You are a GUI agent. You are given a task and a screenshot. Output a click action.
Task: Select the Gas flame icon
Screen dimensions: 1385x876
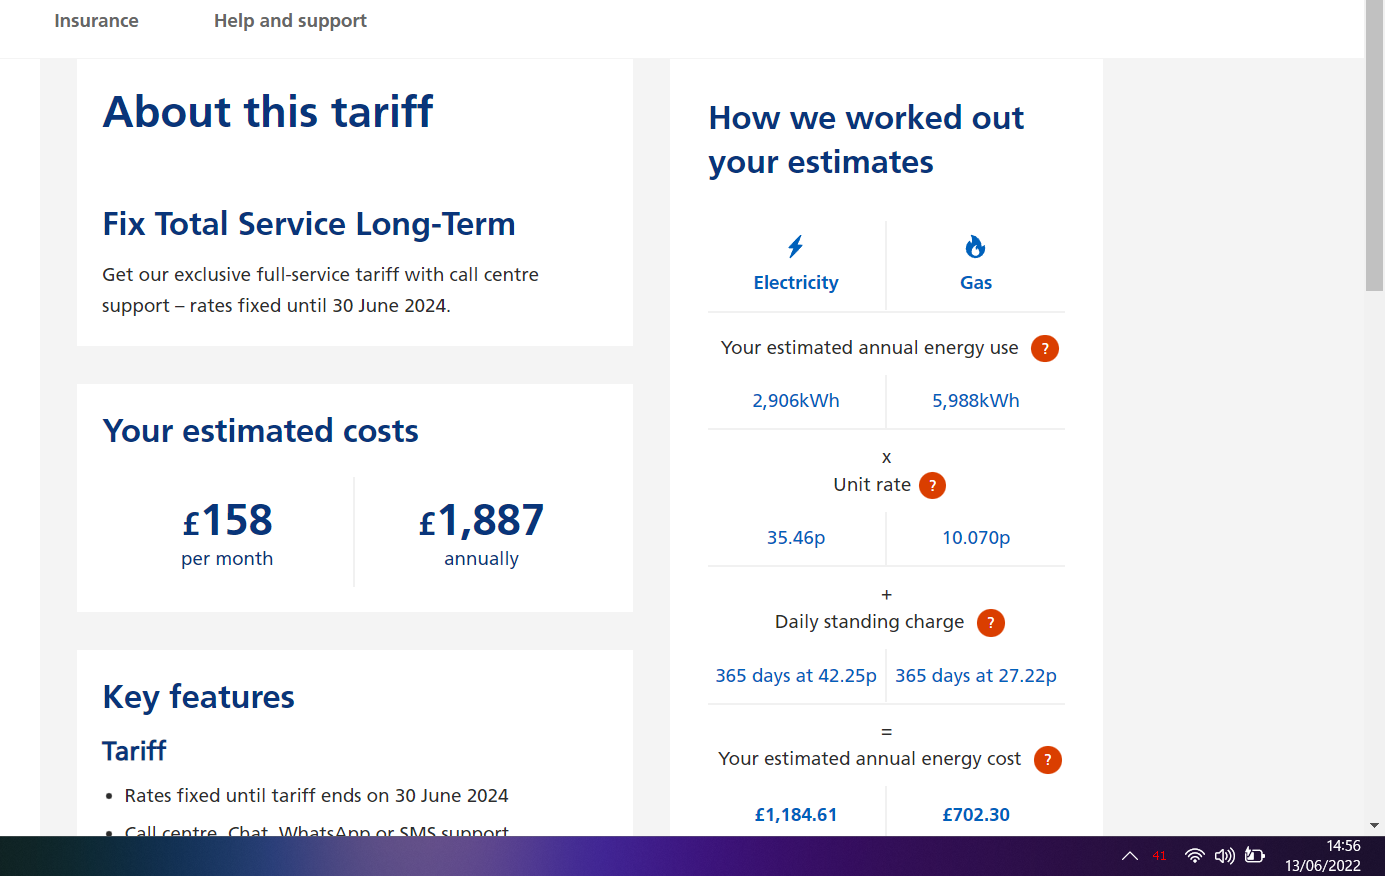(x=975, y=246)
